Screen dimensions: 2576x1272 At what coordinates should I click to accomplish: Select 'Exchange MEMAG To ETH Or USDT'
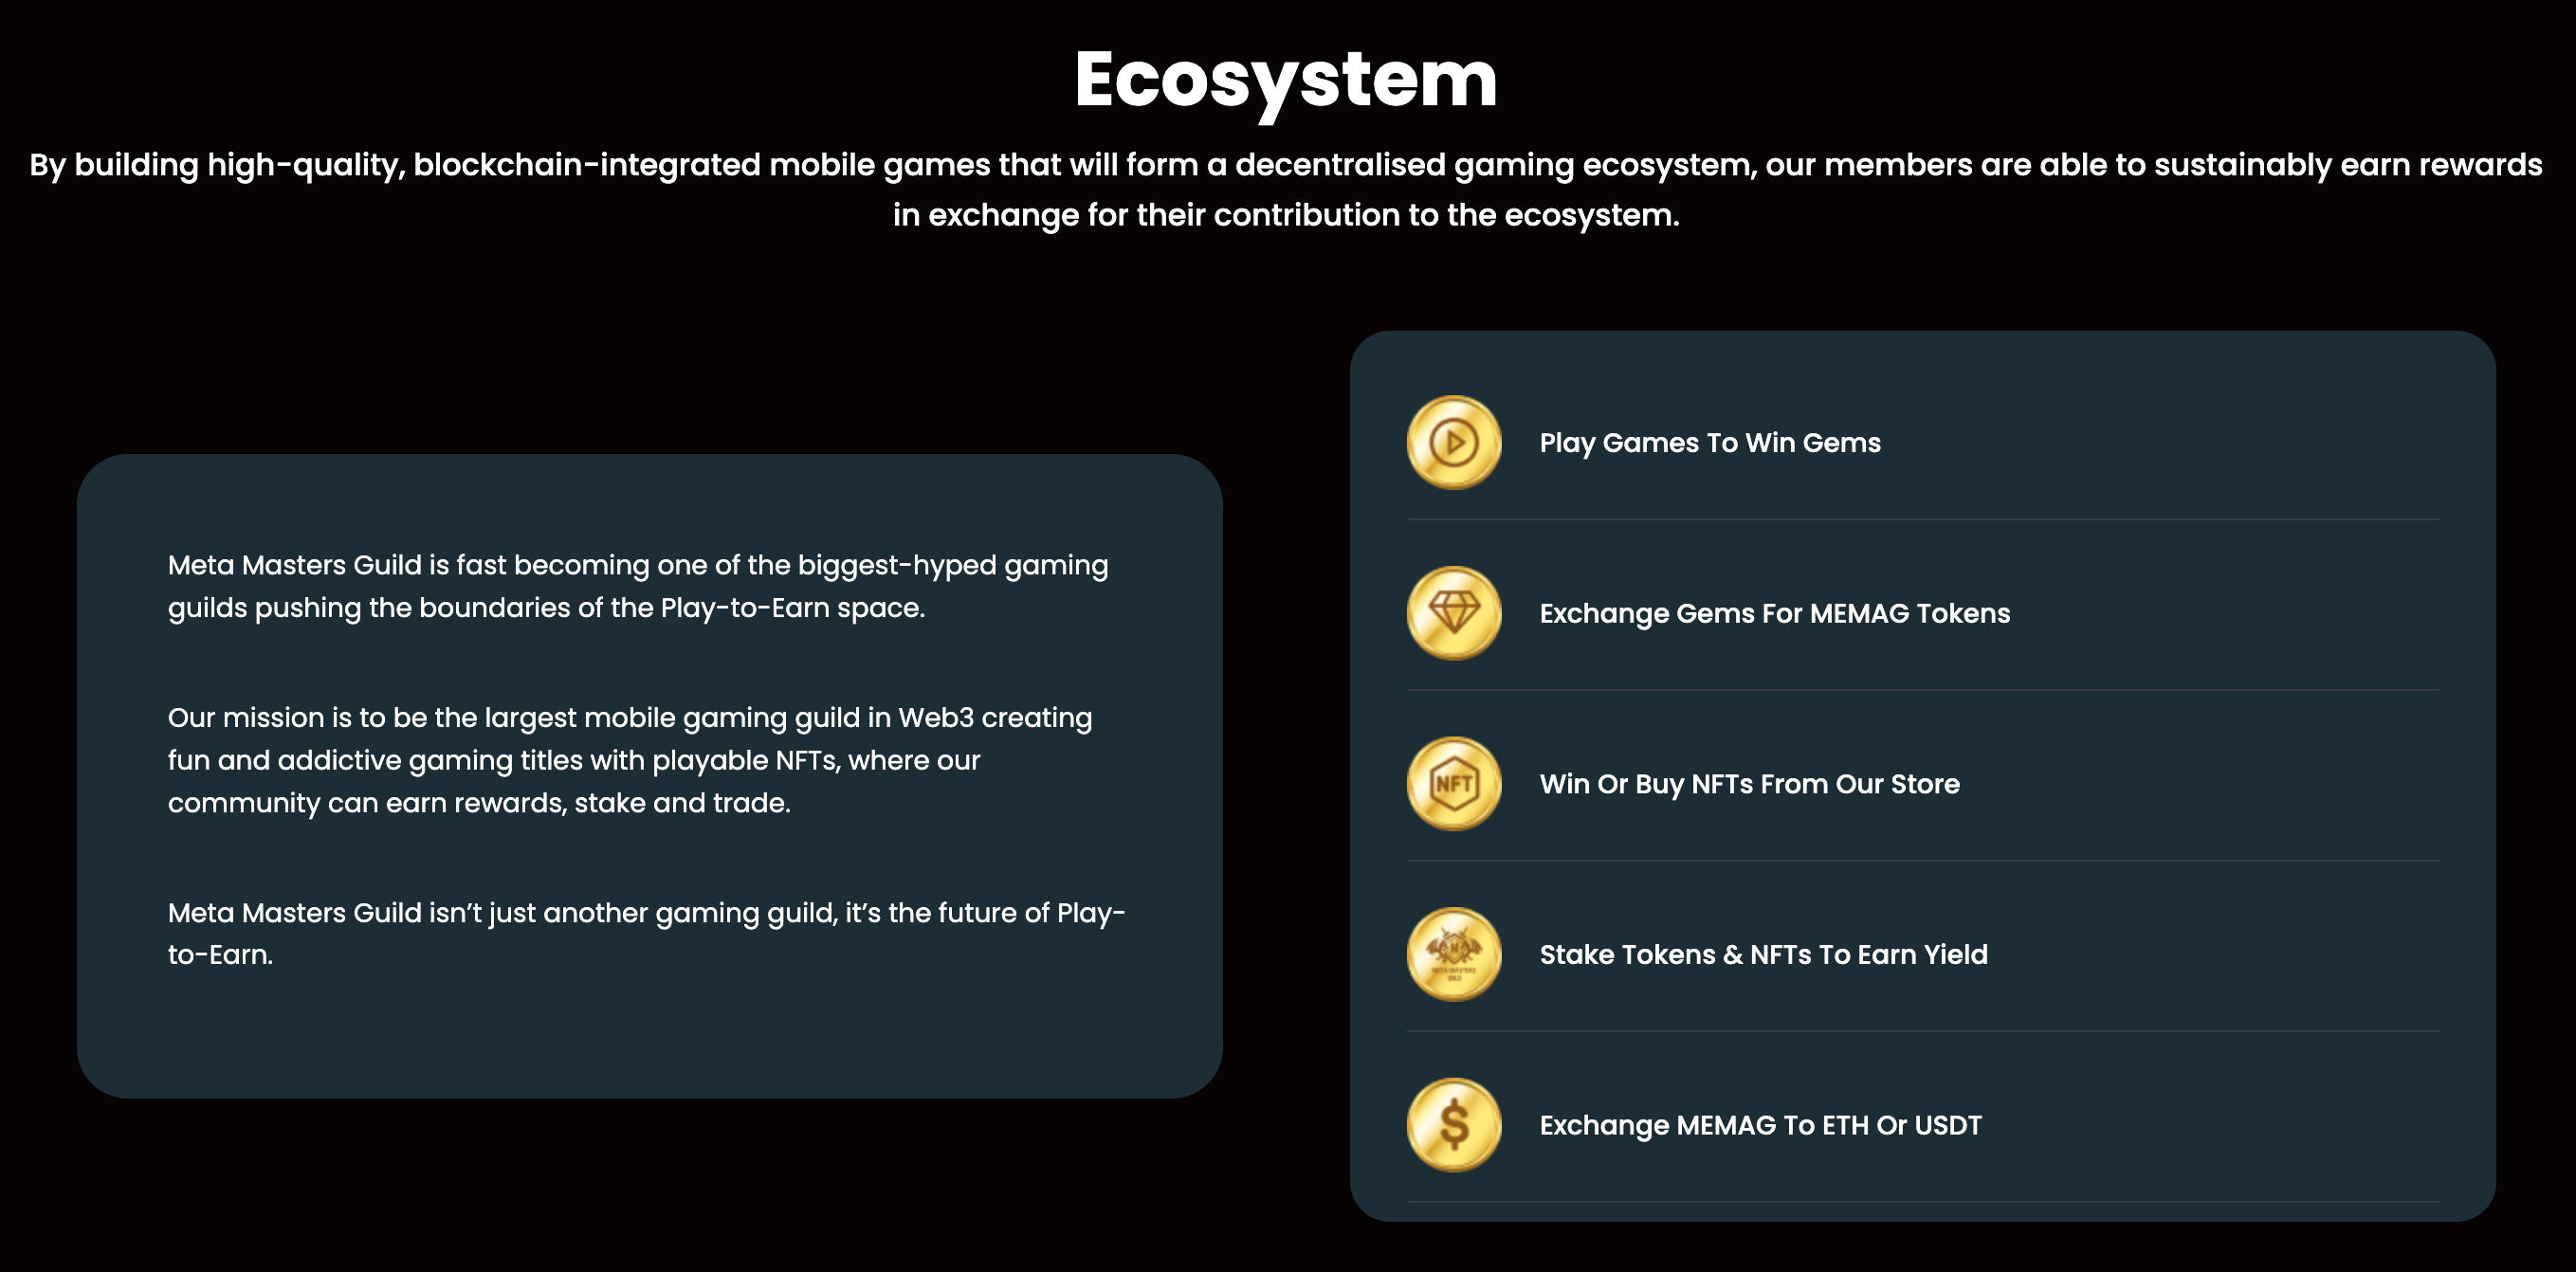(1760, 1126)
